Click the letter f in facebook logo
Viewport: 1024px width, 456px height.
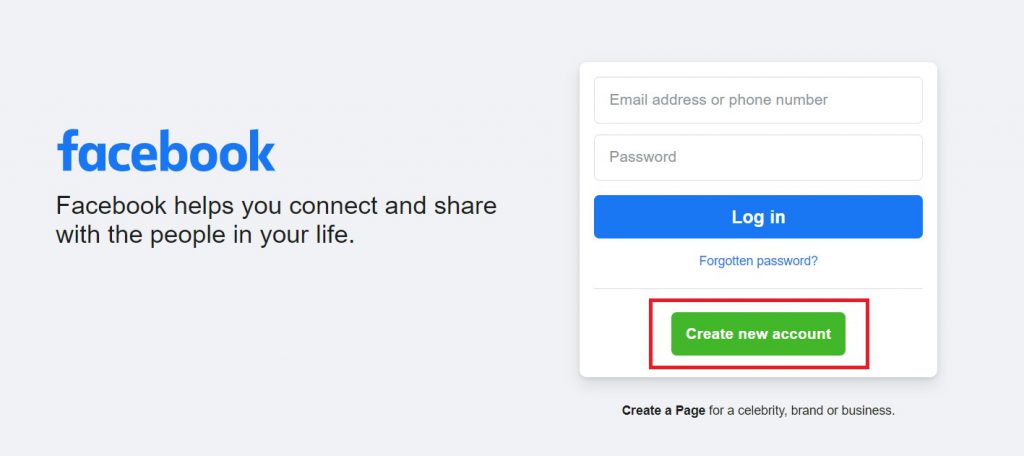click(68, 150)
